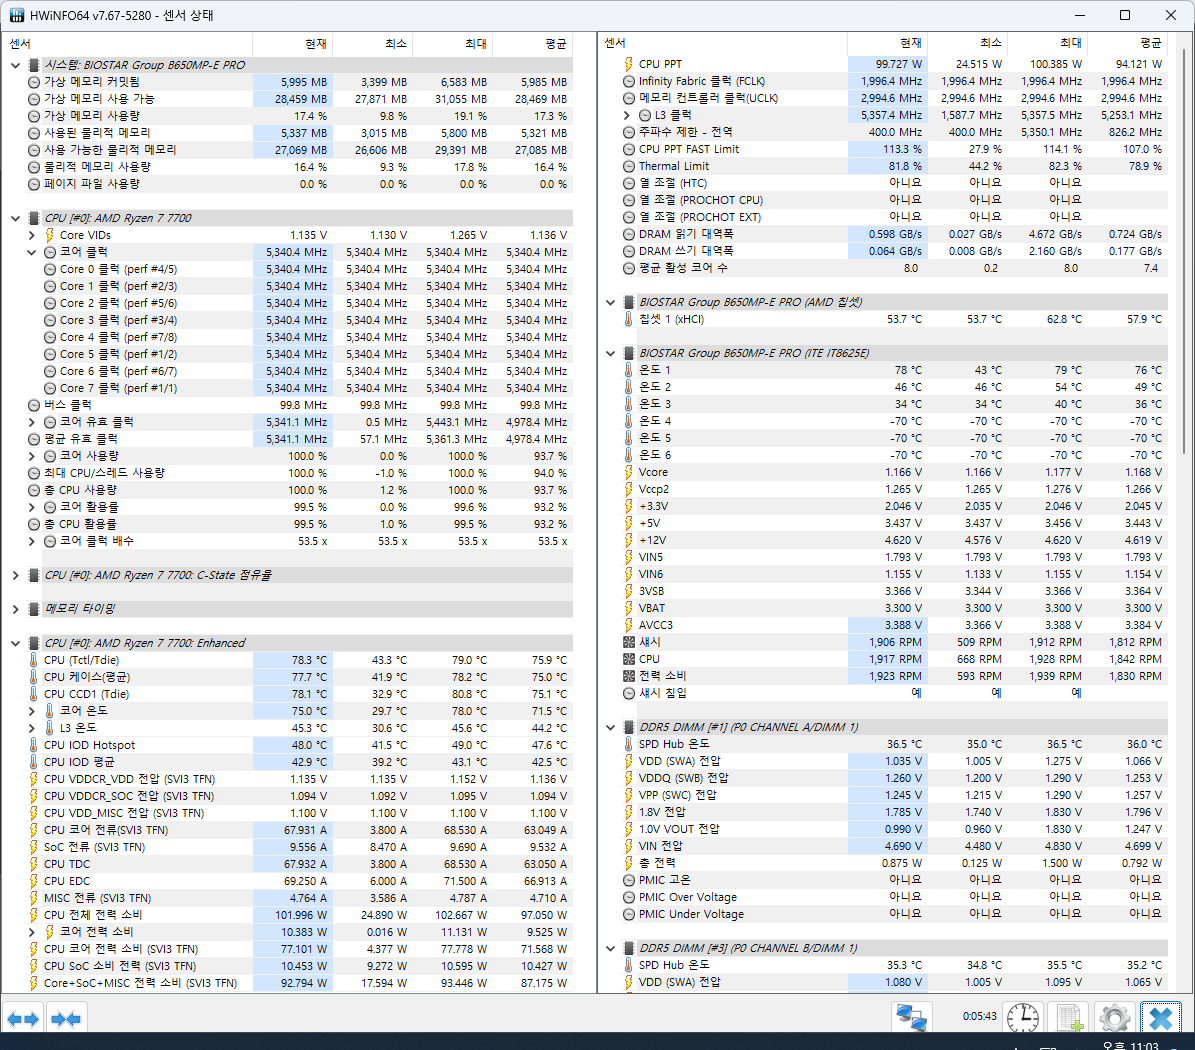
Task: Click the 버스 클럭 clock icon
Action: coord(34,405)
